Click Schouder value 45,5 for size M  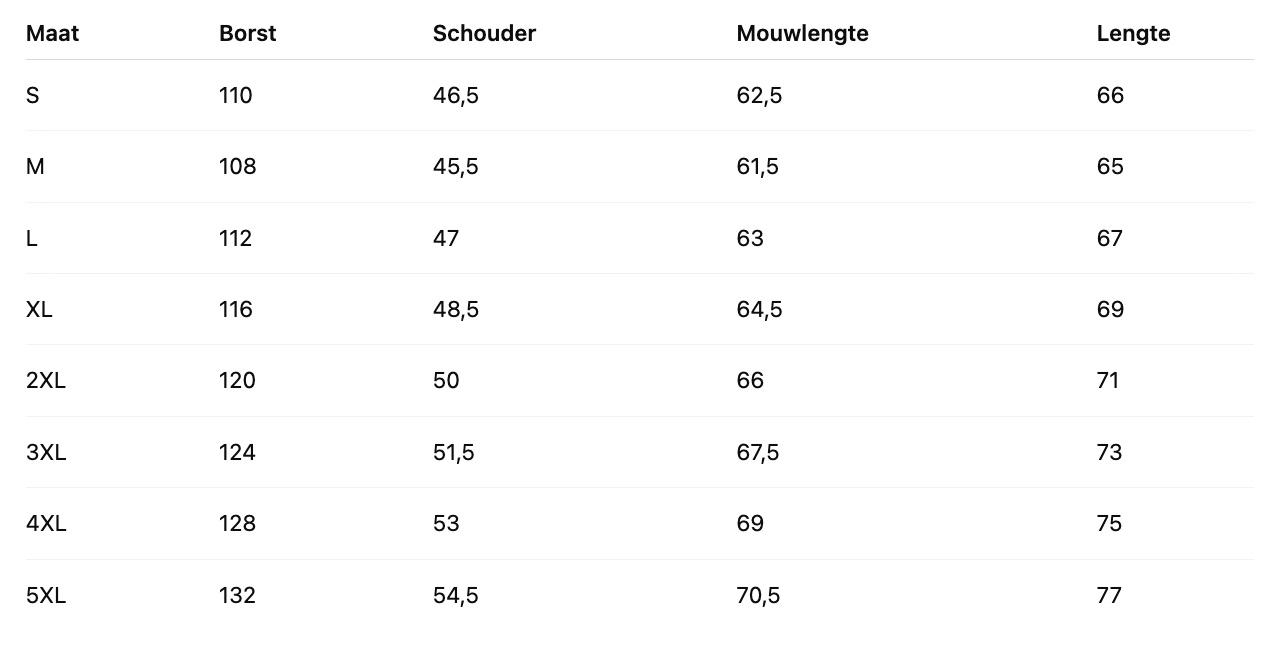455,166
